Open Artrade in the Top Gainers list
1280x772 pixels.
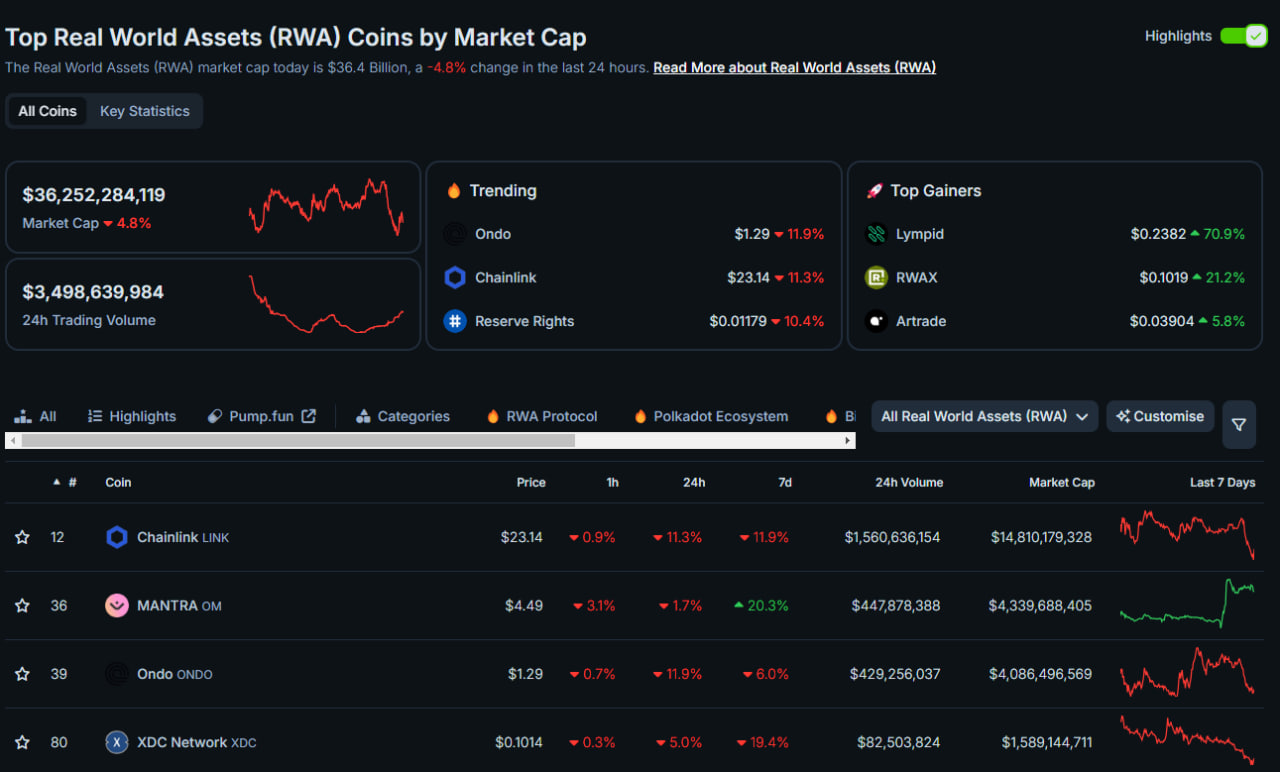pyautogui.click(x=921, y=321)
